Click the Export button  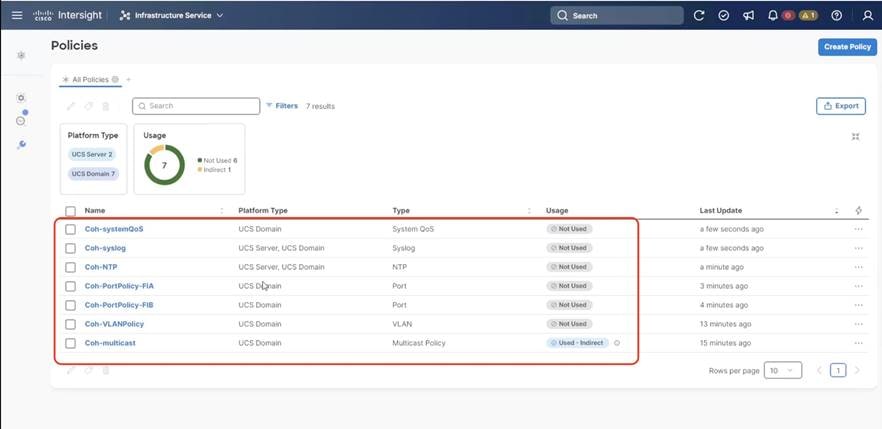pos(840,106)
